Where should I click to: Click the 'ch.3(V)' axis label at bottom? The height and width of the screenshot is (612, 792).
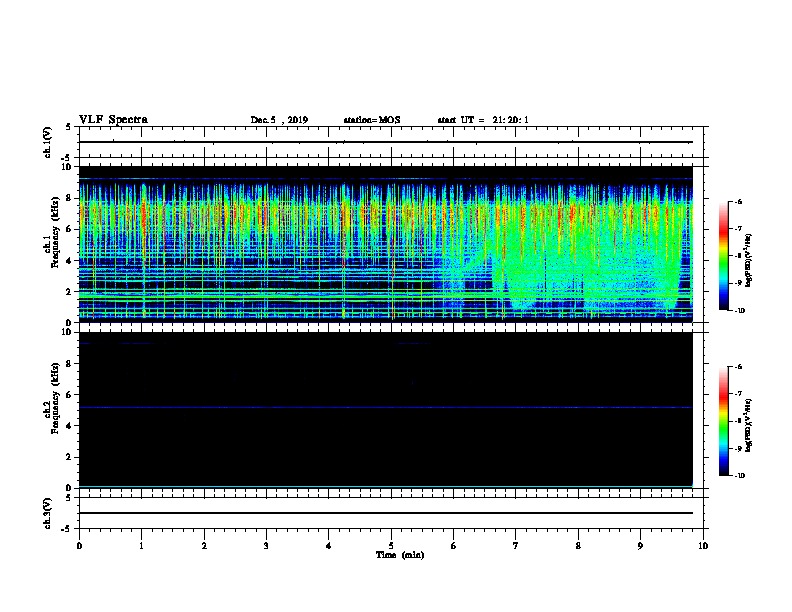(x=47, y=513)
